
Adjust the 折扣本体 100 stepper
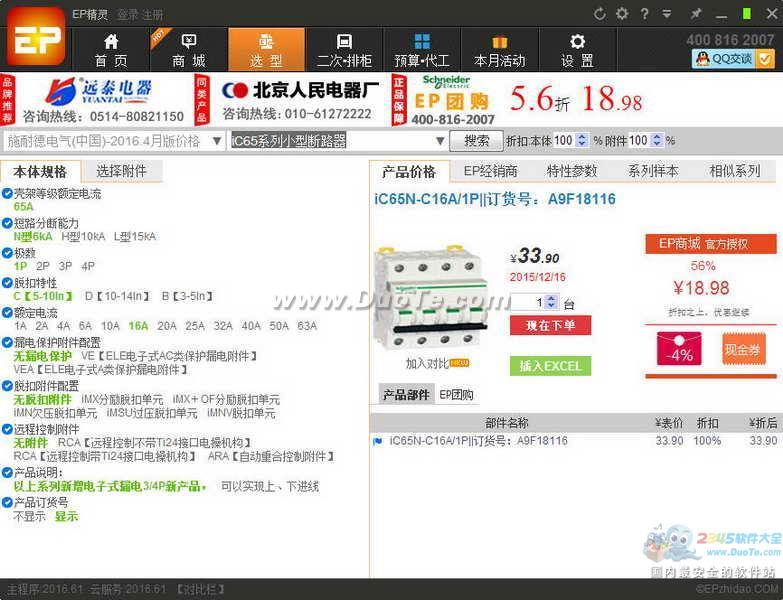582,141
